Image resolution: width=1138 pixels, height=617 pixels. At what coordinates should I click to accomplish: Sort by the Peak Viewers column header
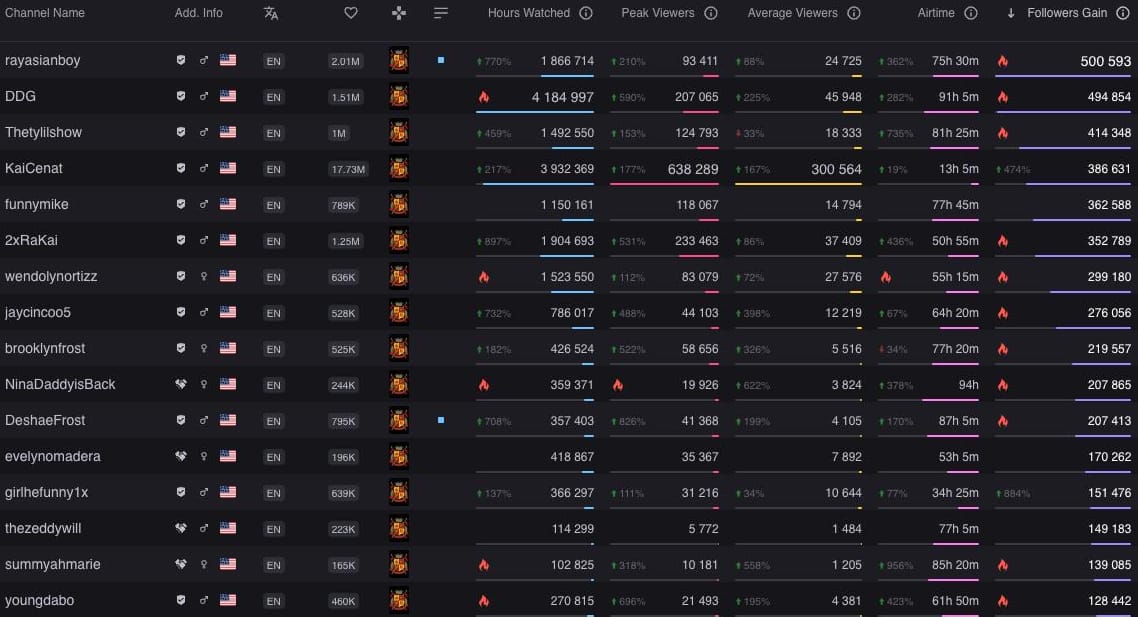658,13
